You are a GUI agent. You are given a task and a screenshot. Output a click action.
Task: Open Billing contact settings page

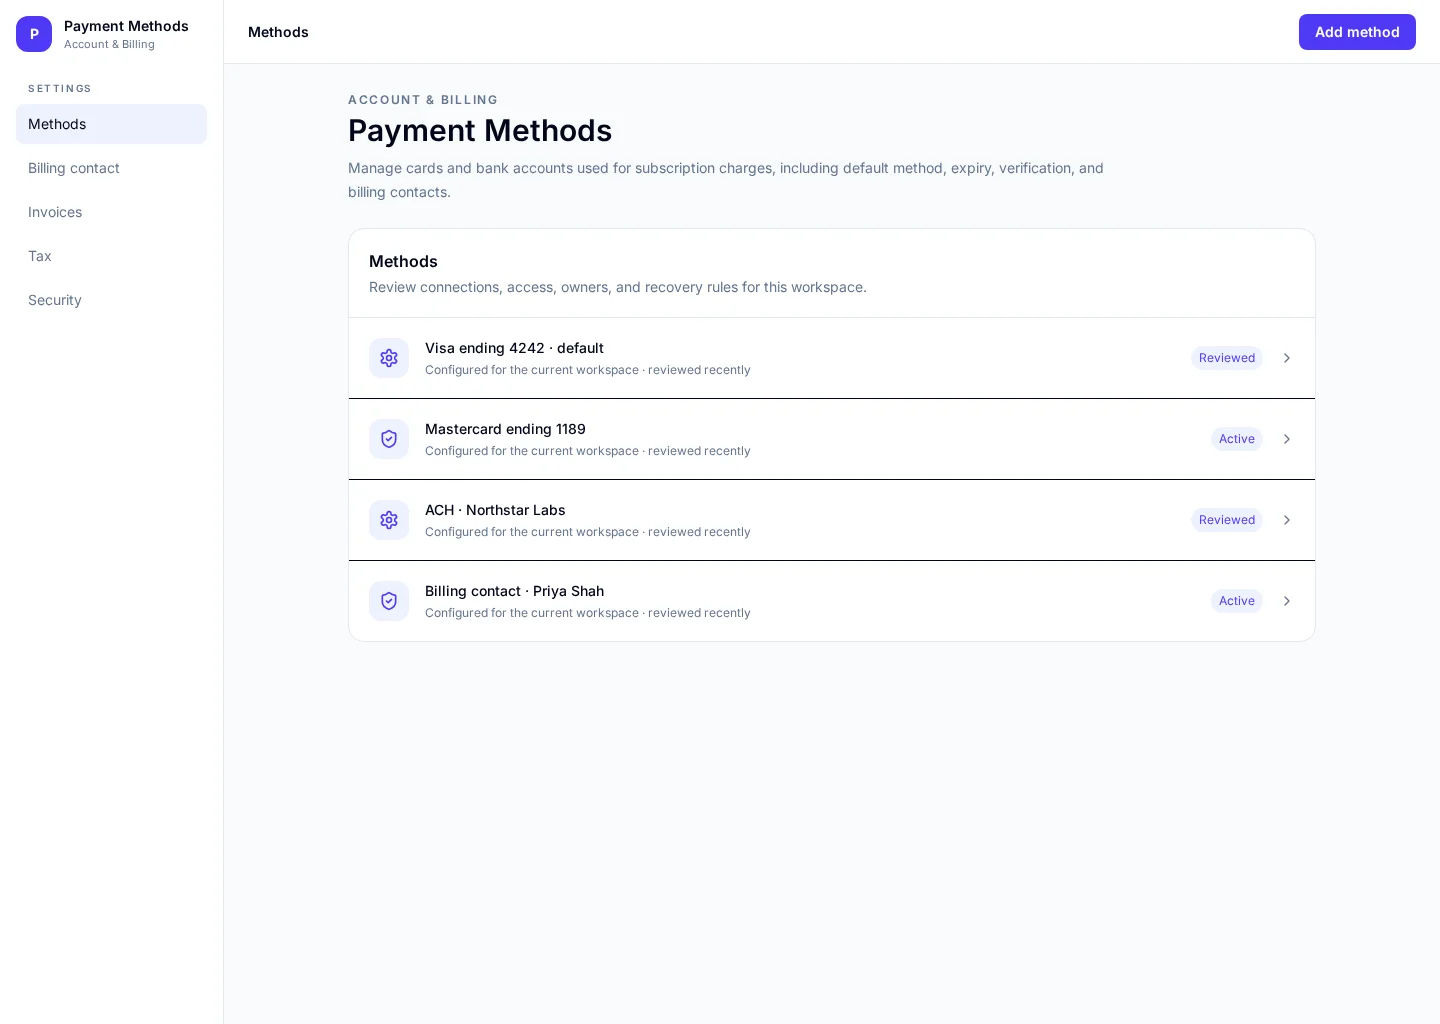[111, 168]
